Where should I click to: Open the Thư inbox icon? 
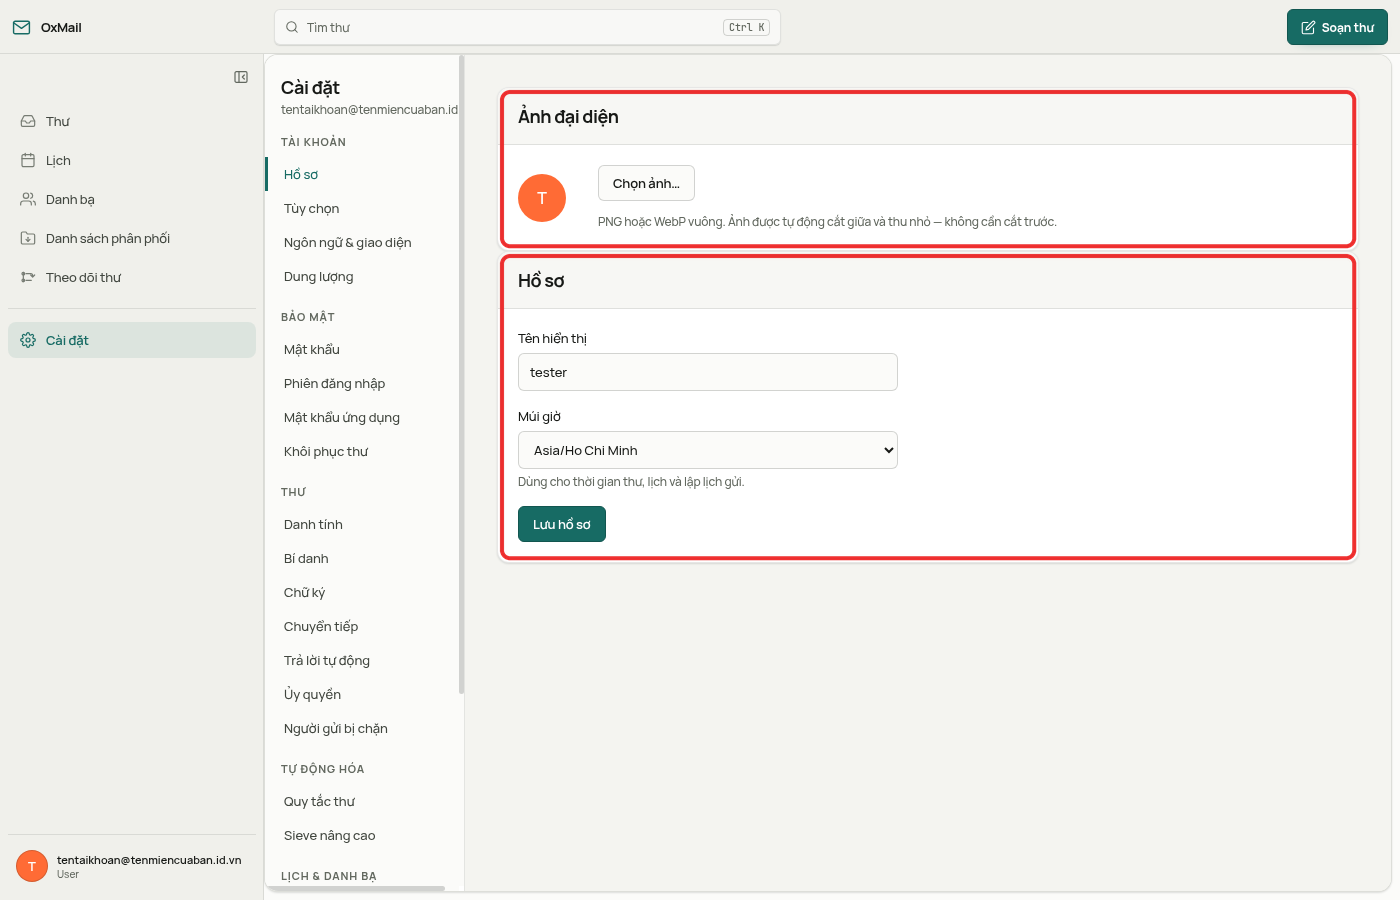click(x=28, y=121)
